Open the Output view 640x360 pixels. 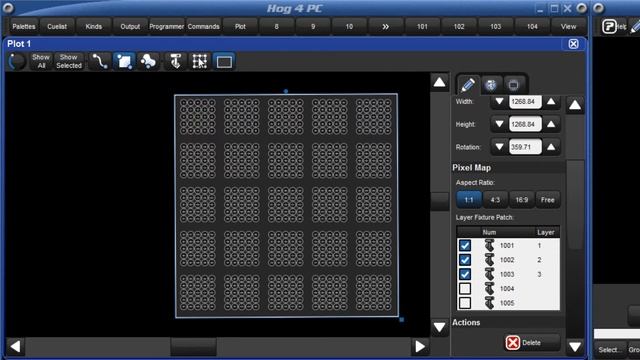tap(130, 27)
